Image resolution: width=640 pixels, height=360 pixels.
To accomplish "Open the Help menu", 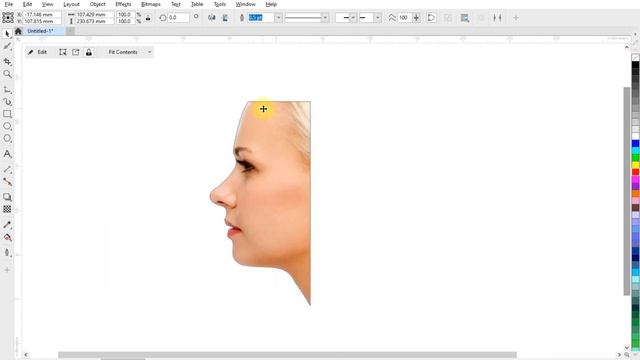I will coord(271,4).
